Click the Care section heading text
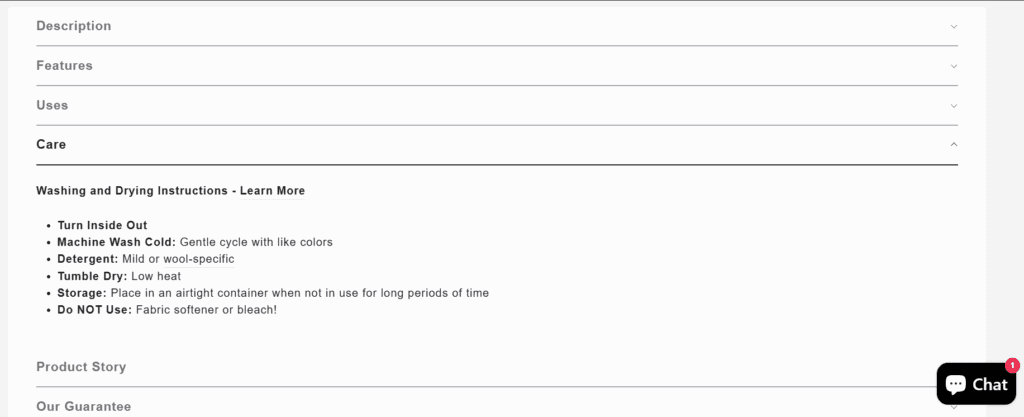Image resolution: width=1024 pixels, height=417 pixels. coord(51,144)
